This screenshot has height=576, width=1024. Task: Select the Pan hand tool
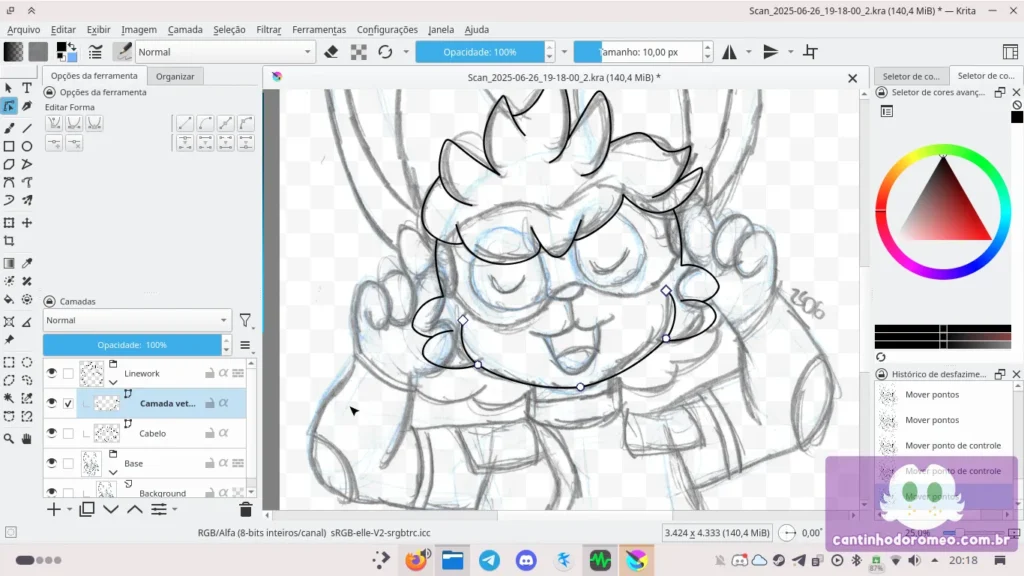click(x=27, y=438)
